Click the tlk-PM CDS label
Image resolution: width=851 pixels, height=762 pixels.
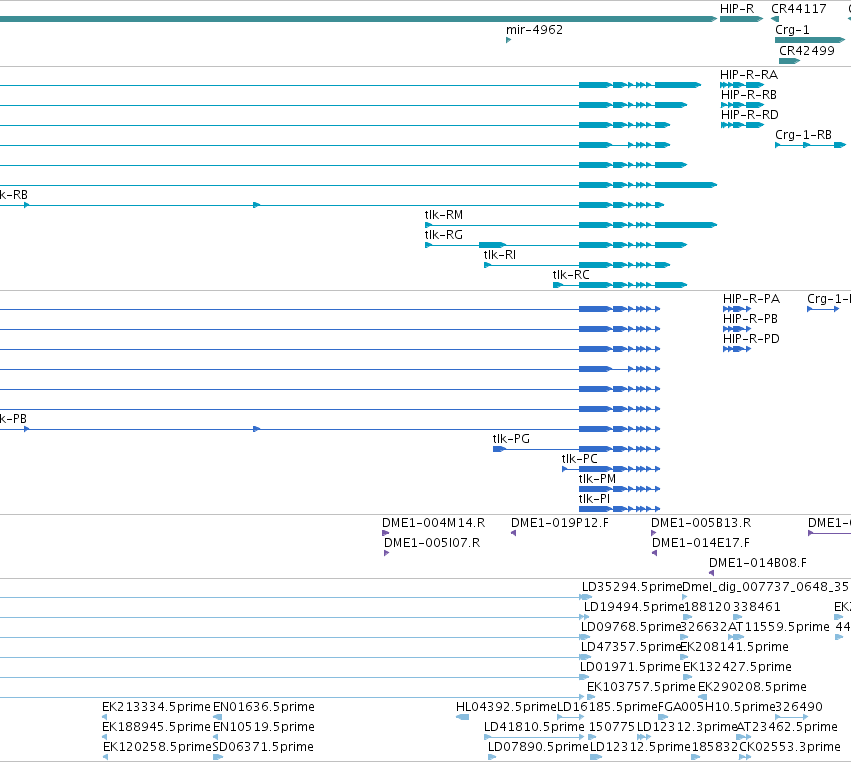click(x=597, y=479)
